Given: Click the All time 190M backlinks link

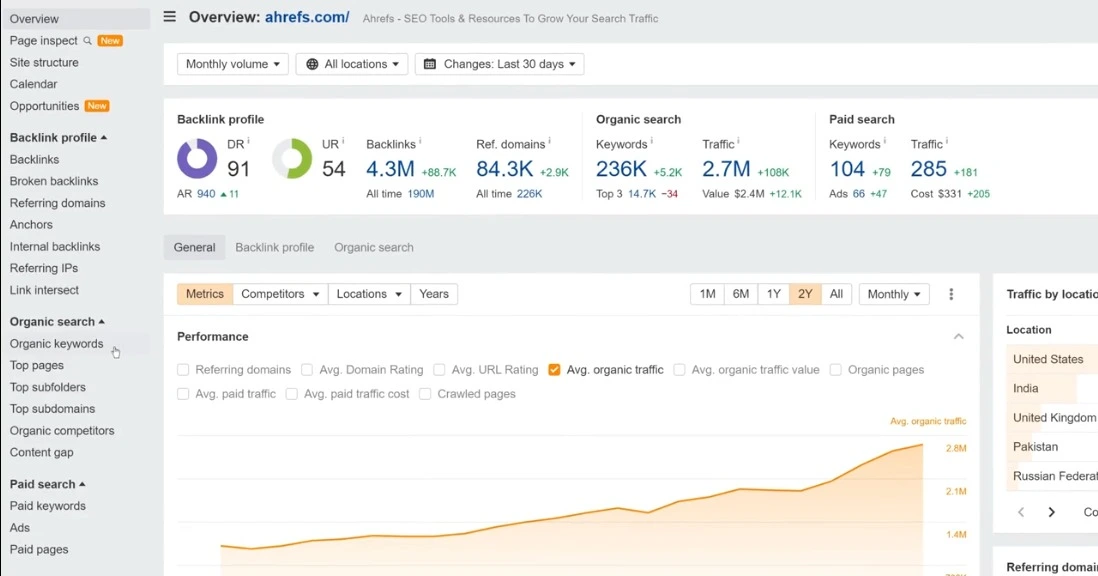Looking at the screenshot, I should tap(421, 194).
